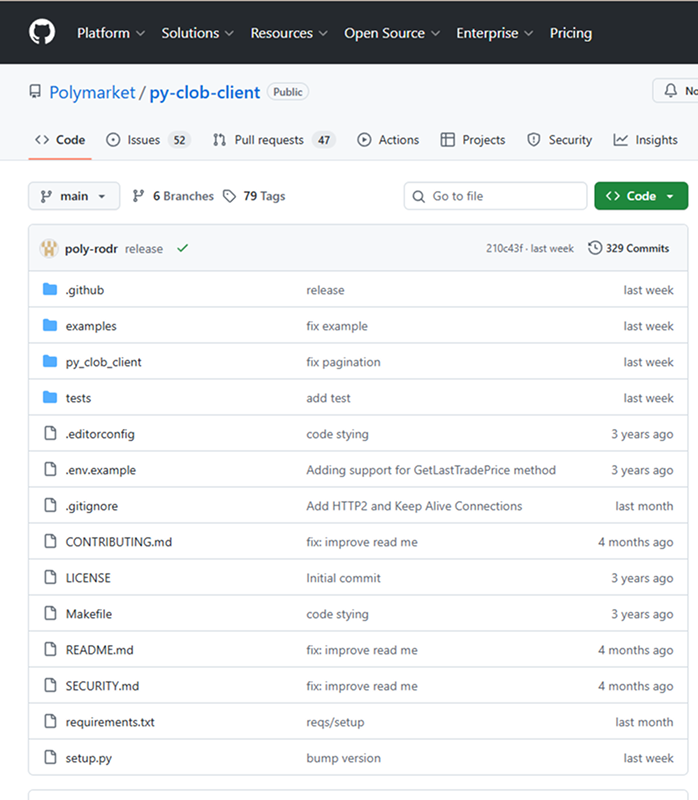Open the Issues tab
The image size is (698, 800).
point(148,140)
